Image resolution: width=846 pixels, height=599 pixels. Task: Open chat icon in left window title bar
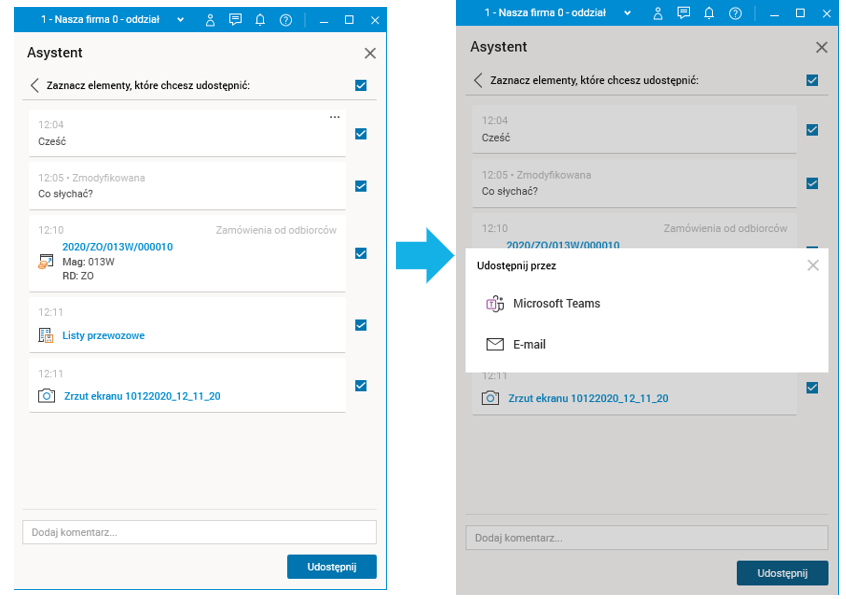coord(235,20)
